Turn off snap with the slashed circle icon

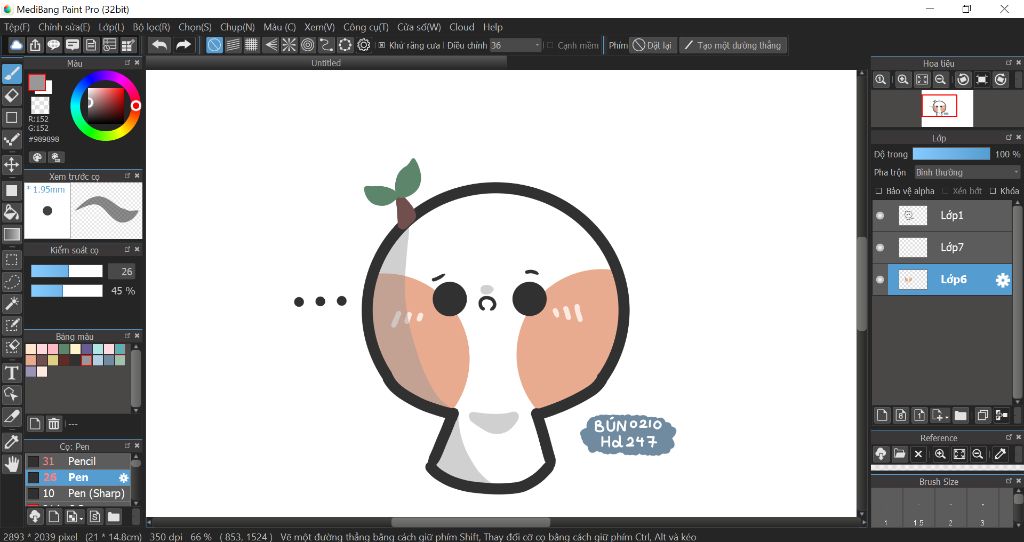pyautogui.click(x=214, y=45)
